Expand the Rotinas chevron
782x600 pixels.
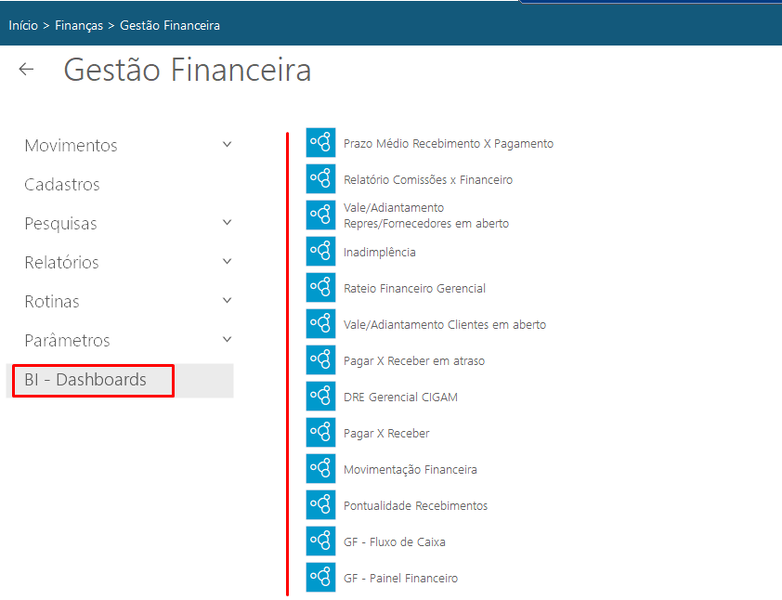pos(227,300)
